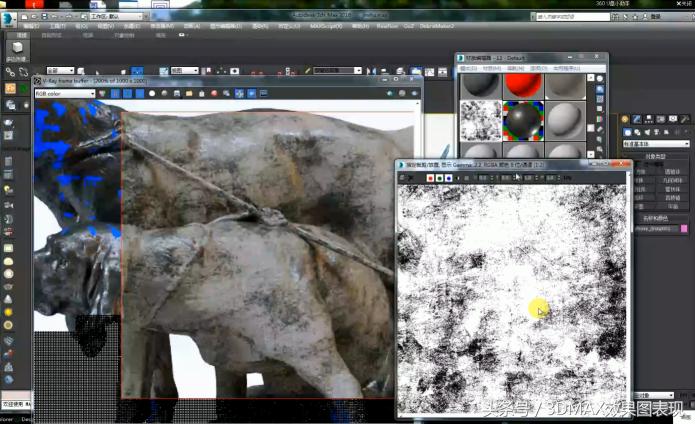695x424 pixels.
Task: Select Lights category in Create panel
Action: click(x=647, y=132)
